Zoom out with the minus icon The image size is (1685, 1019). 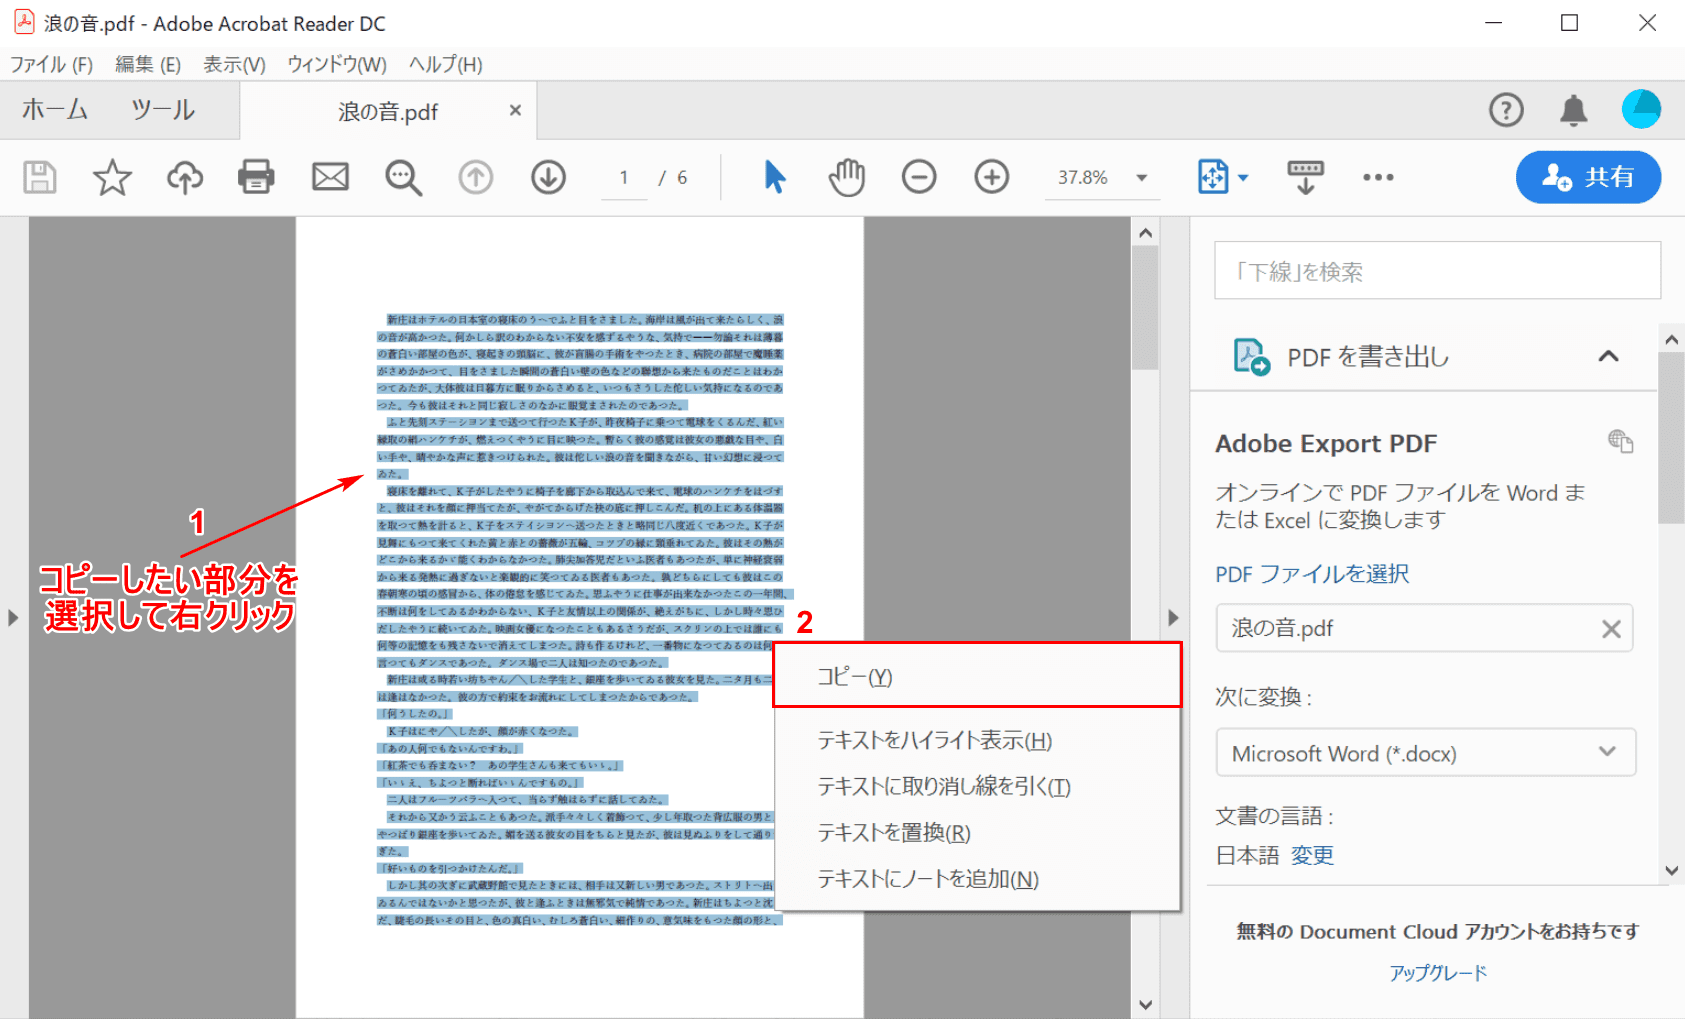point(918,178)
